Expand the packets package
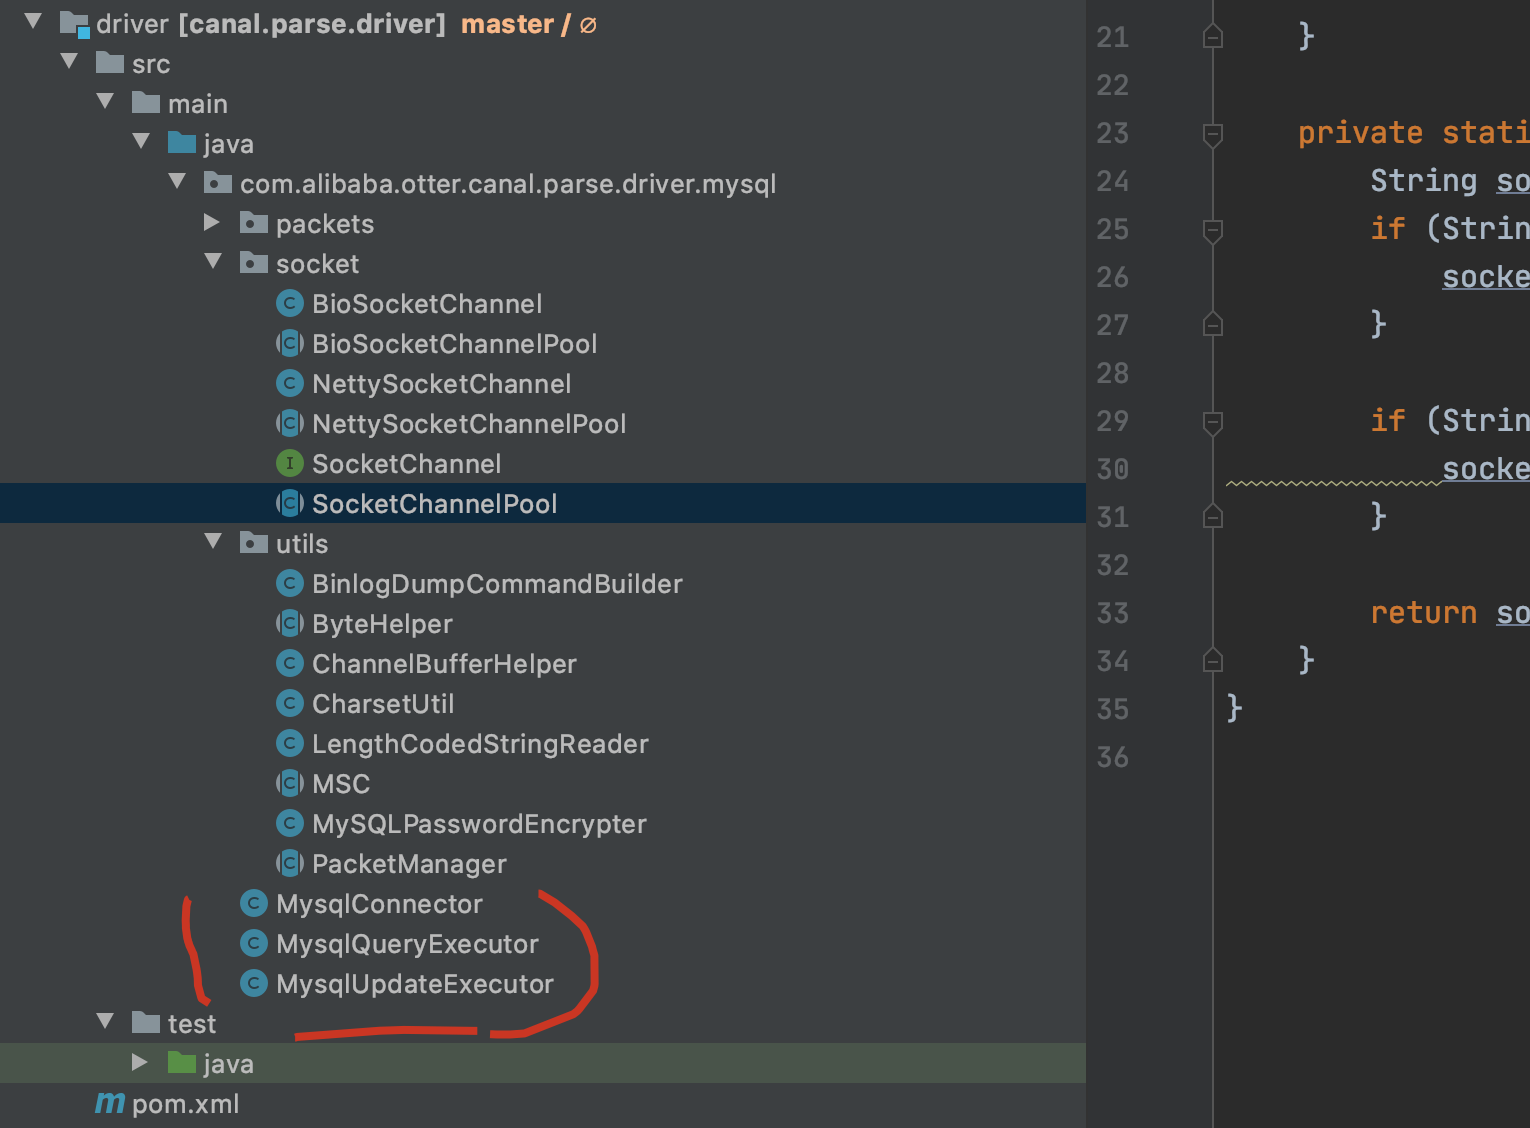Viewport: 1530px width, 1128px height. 211,222
